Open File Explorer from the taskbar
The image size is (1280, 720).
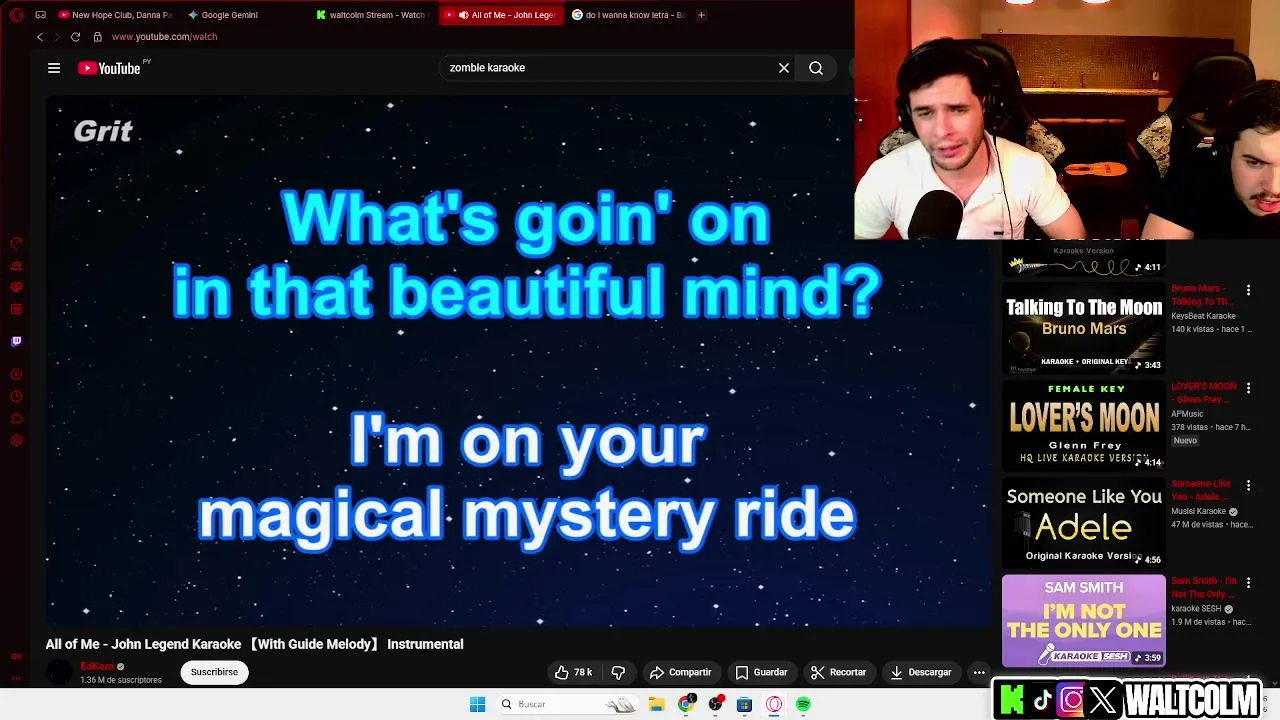[656, 704]
